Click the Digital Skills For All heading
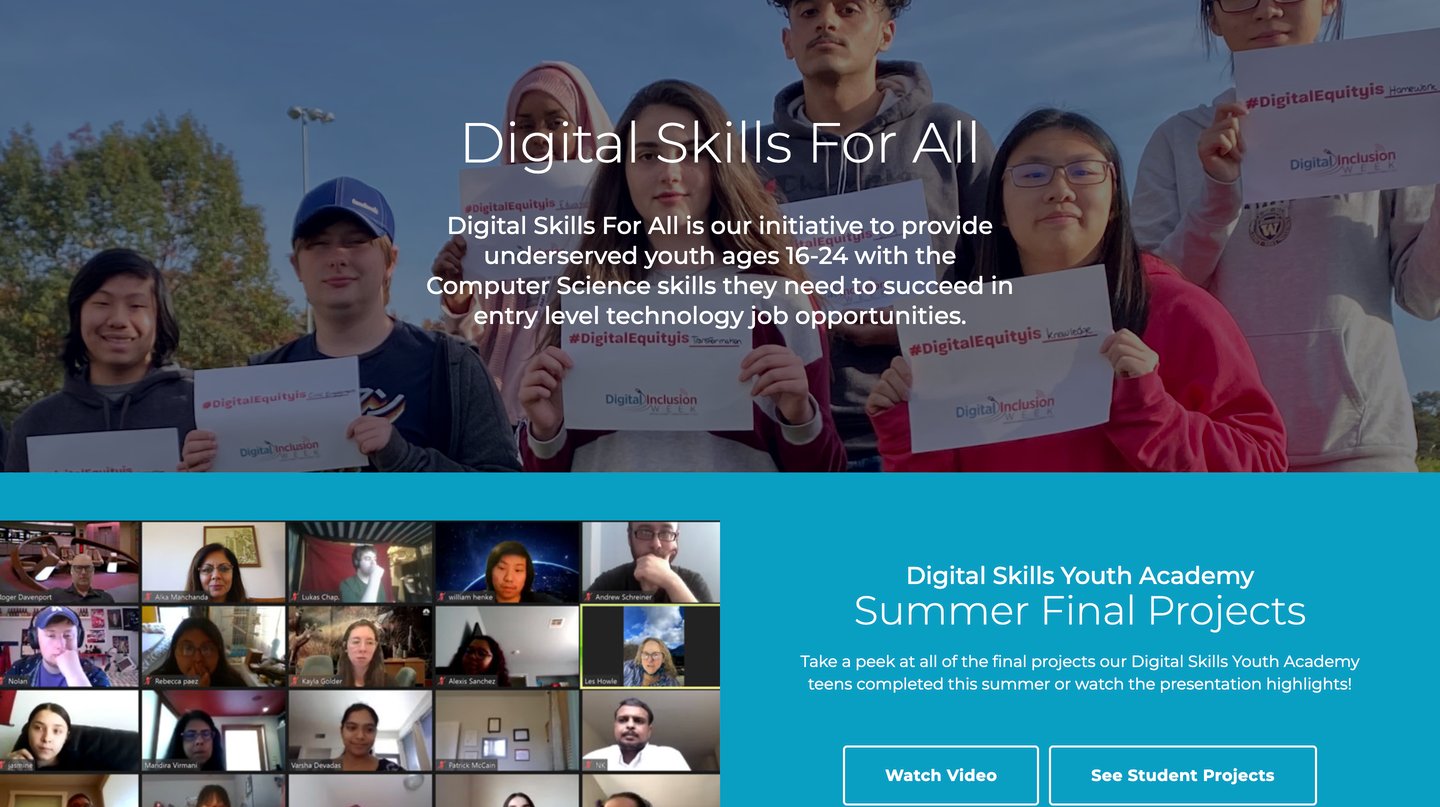Image resolution: width=1440 pixels, height=807 pixels. [x=720, y=143]
